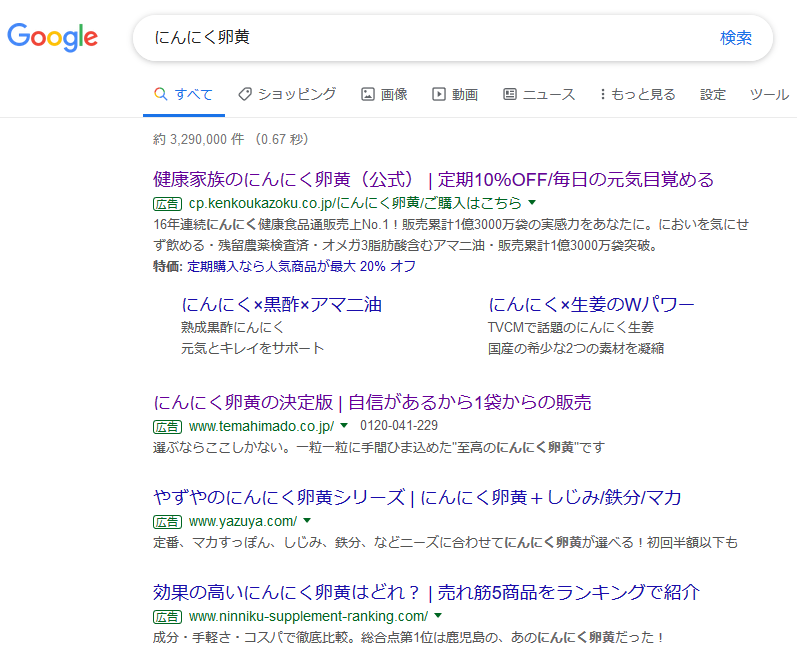Open にんにく×生姜のWパワー sitelink
Image resolution: width=797 pixels, height=661 pixels.
click(x=591, y=305)
